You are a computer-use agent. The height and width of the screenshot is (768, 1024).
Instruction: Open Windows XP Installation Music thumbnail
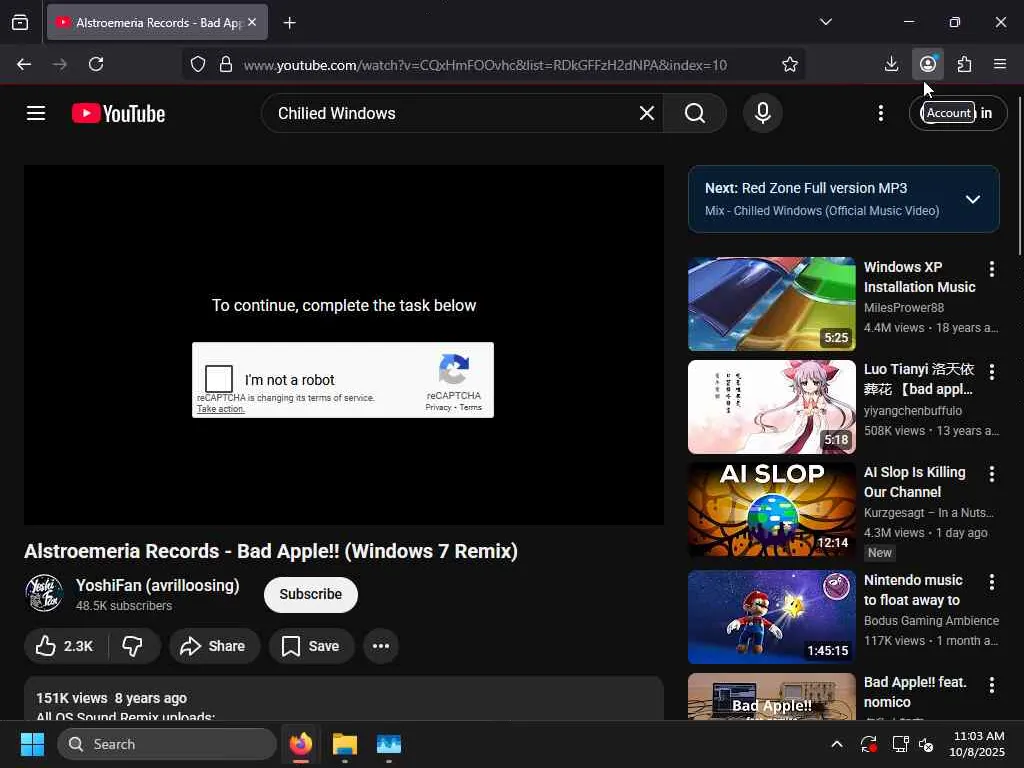click(x=771, y=304)
